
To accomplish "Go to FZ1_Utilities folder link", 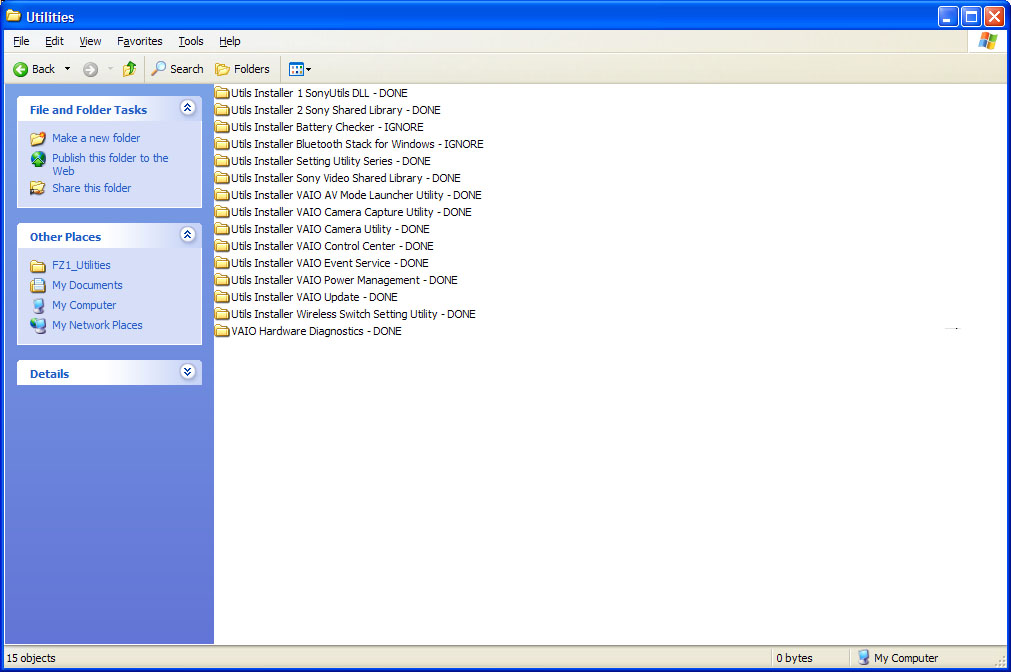I will (81, 265).
